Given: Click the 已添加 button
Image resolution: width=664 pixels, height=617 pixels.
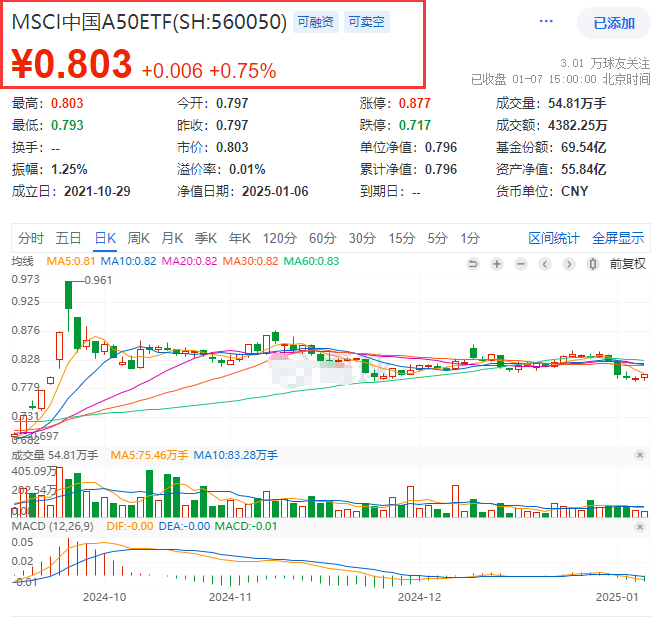Looking at the screenshot, I should click(614, 23).
